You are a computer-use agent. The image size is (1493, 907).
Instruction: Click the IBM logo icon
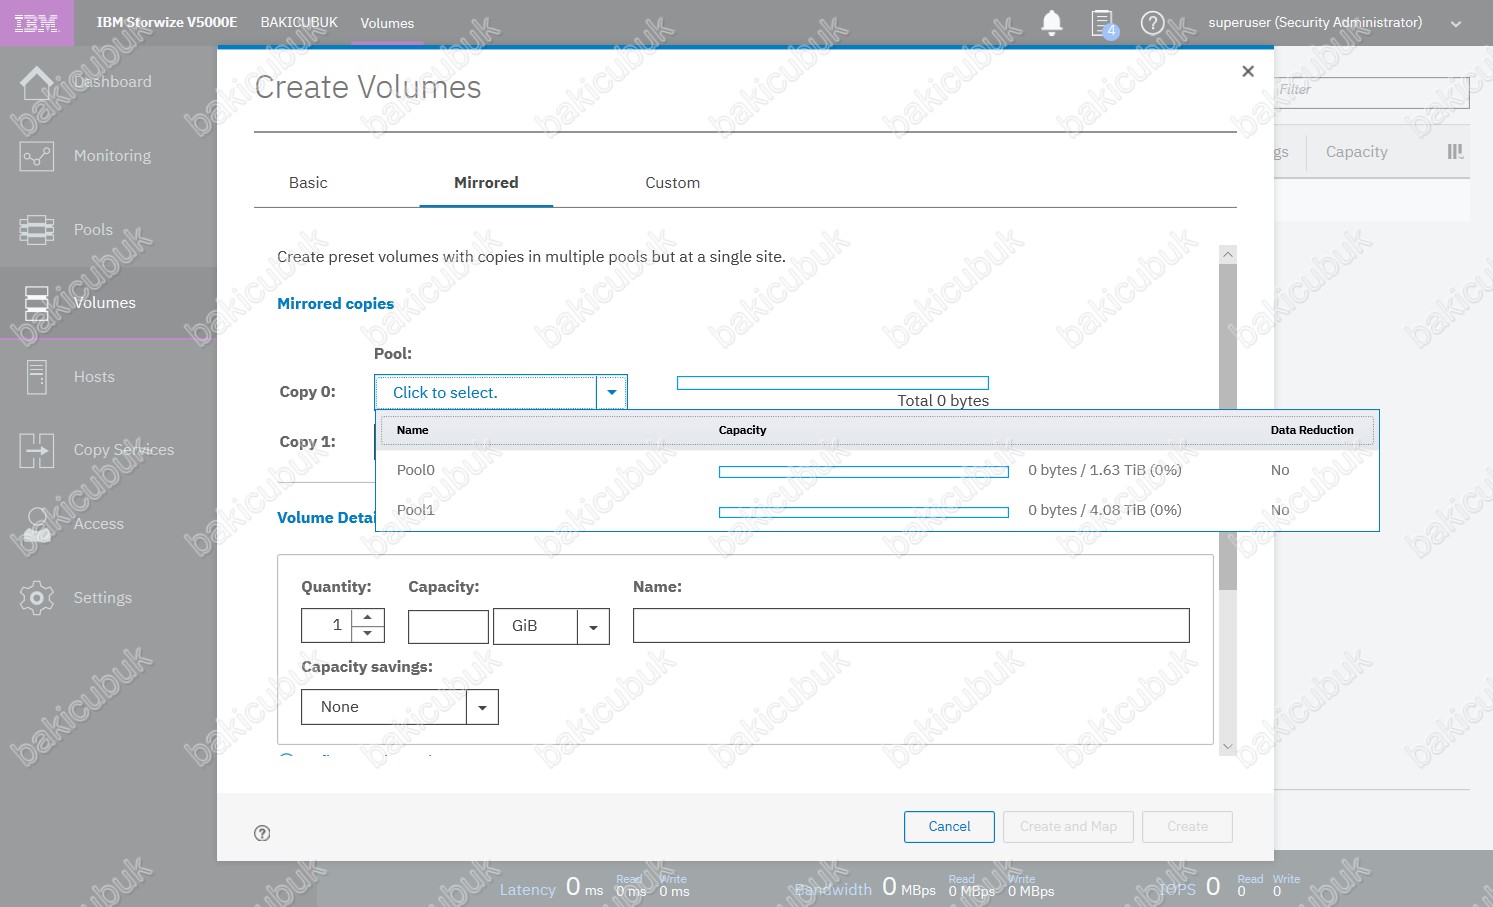[x=36, y=23]
